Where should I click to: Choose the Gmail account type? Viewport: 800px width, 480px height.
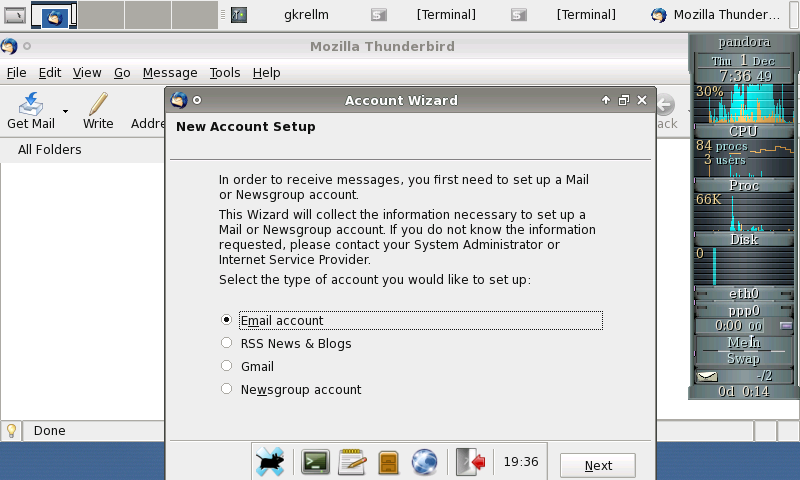(x=227, y=366)
